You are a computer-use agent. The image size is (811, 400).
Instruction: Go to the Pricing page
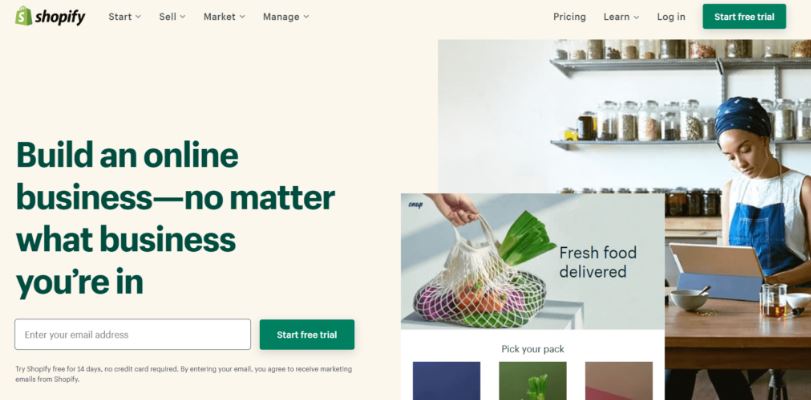pos(569,17)
